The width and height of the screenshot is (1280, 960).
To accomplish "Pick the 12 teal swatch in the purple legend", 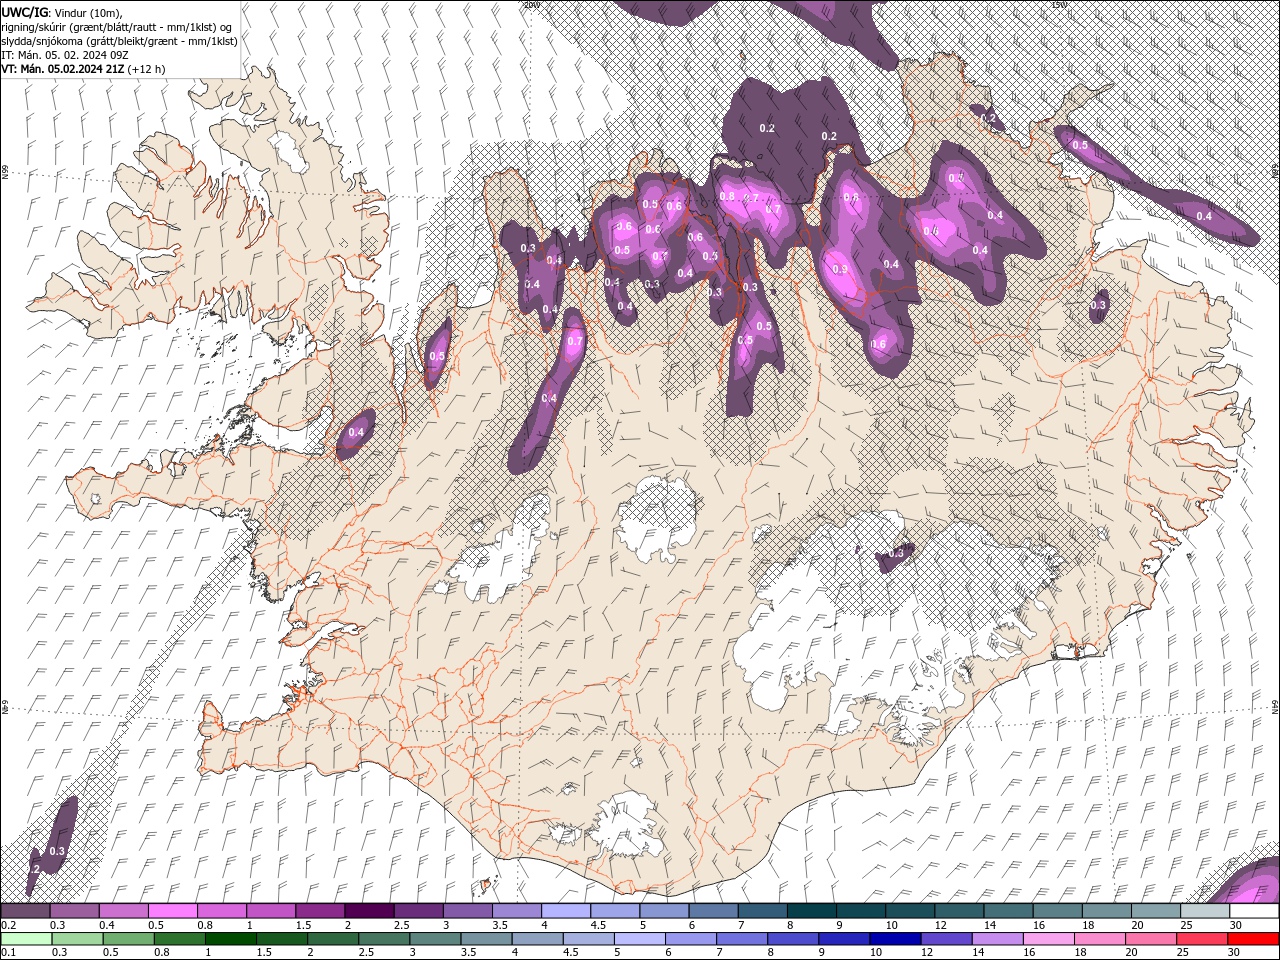I will pos(958,911).
